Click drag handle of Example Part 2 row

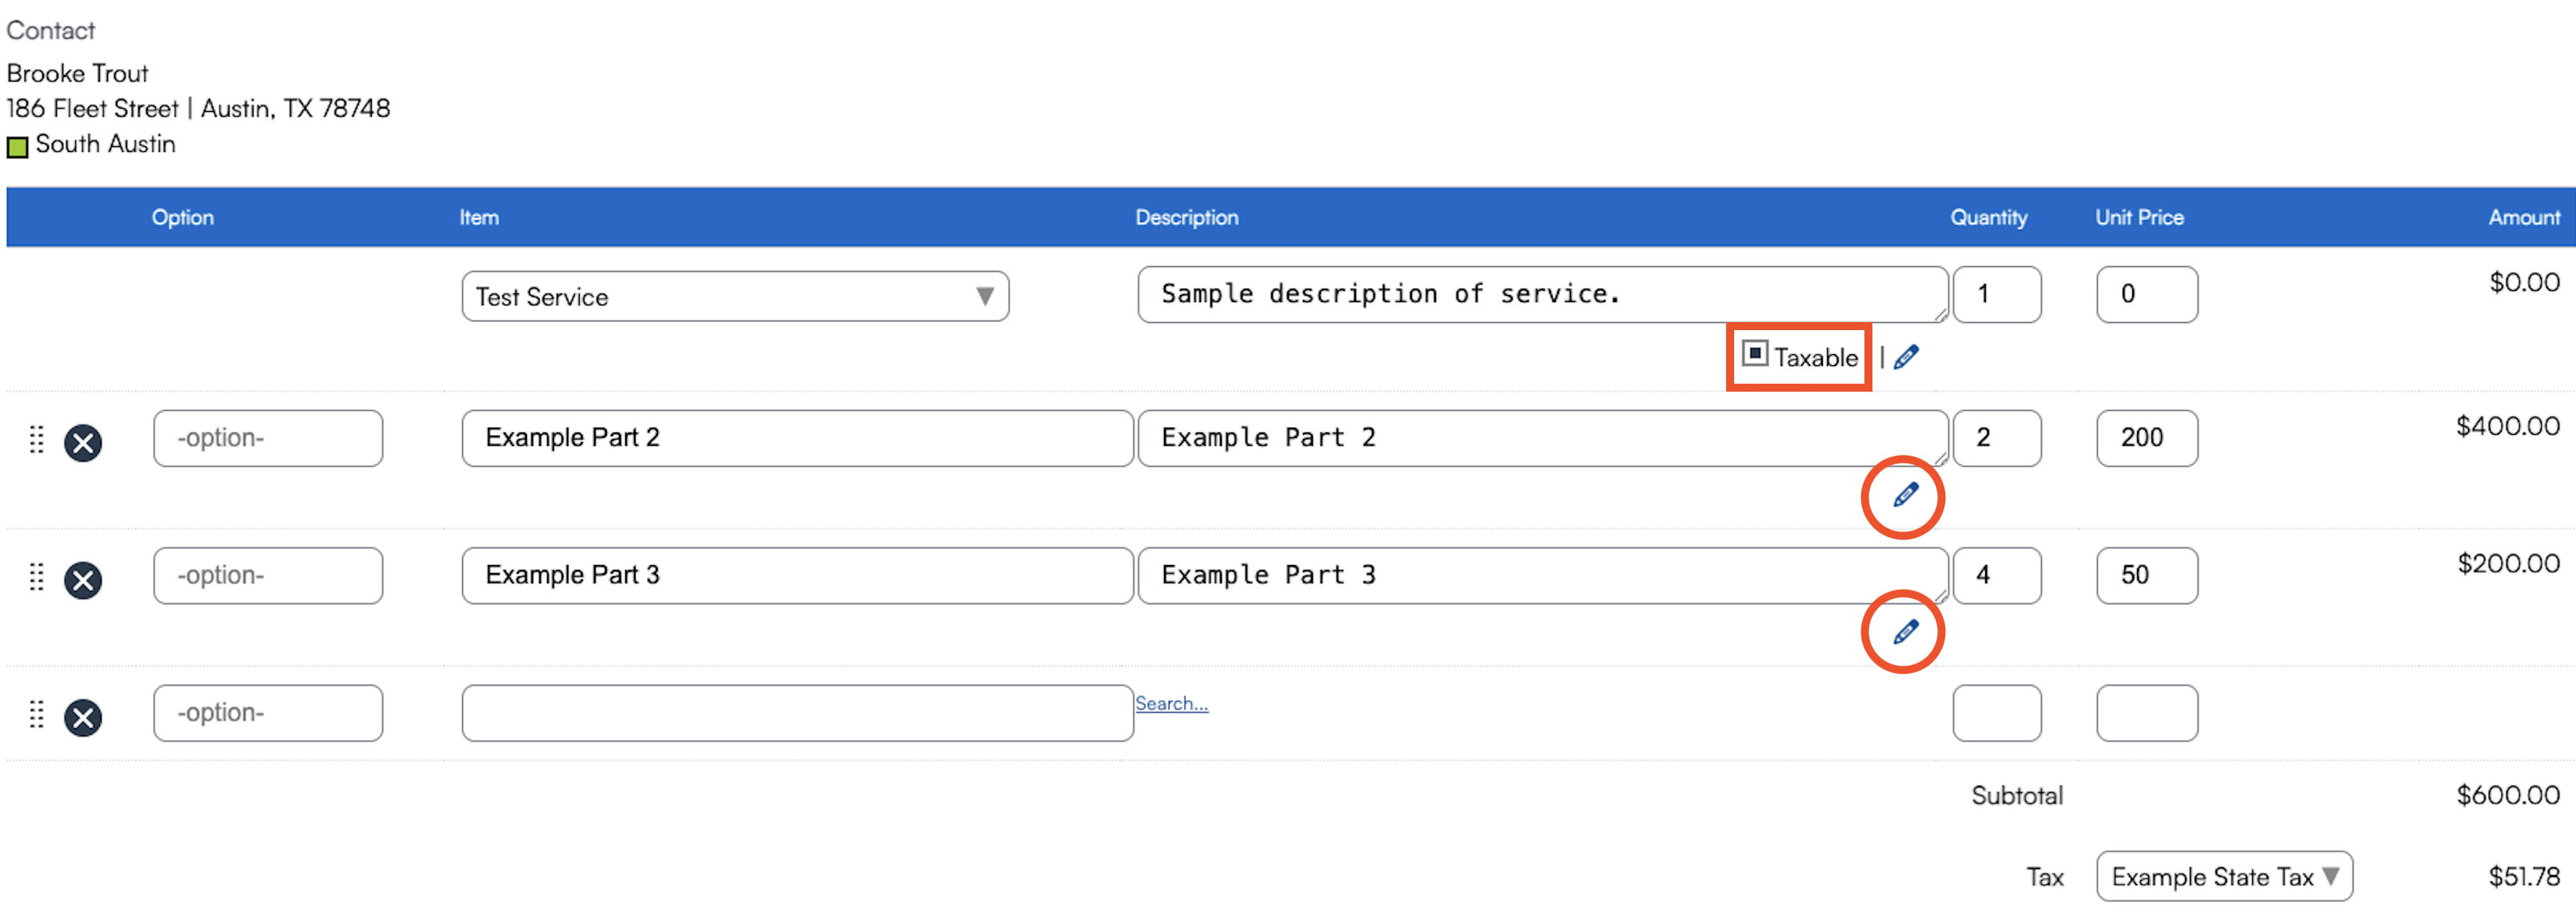37,440
